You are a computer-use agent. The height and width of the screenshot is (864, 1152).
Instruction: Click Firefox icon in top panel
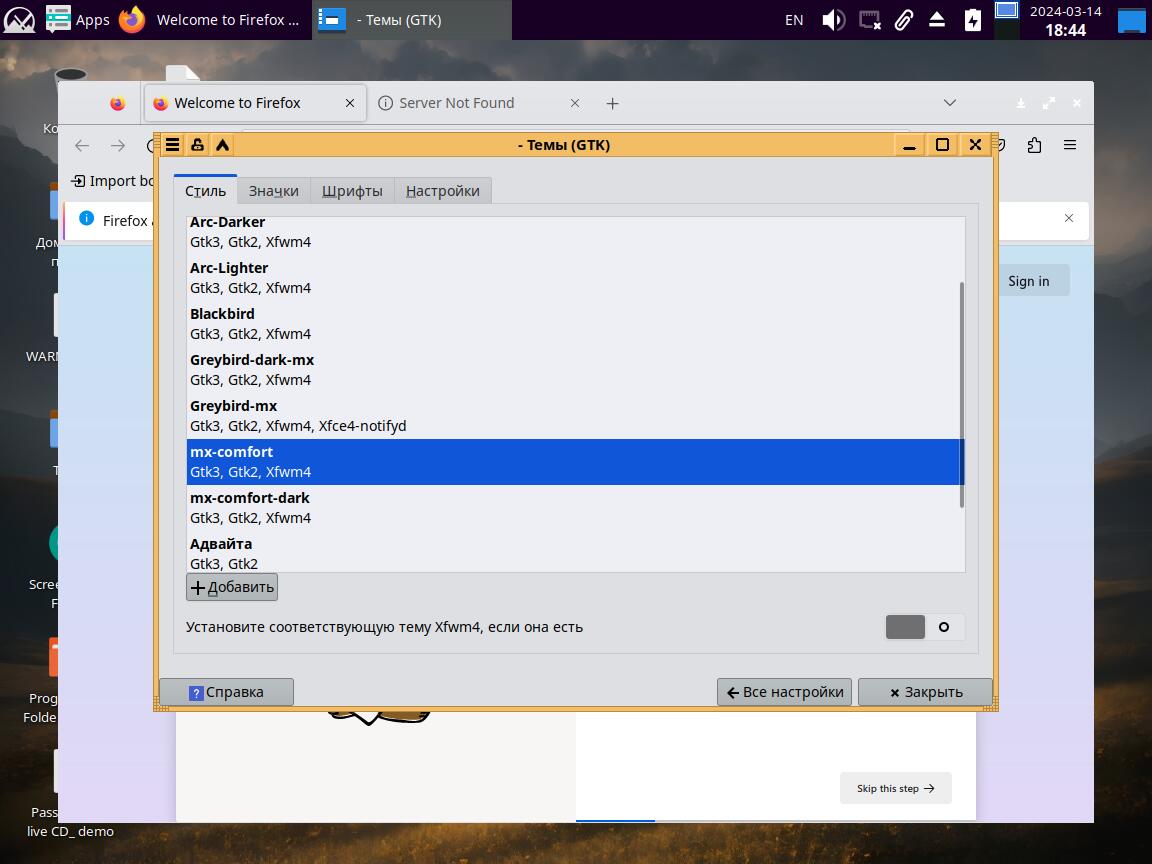[132, 20]
